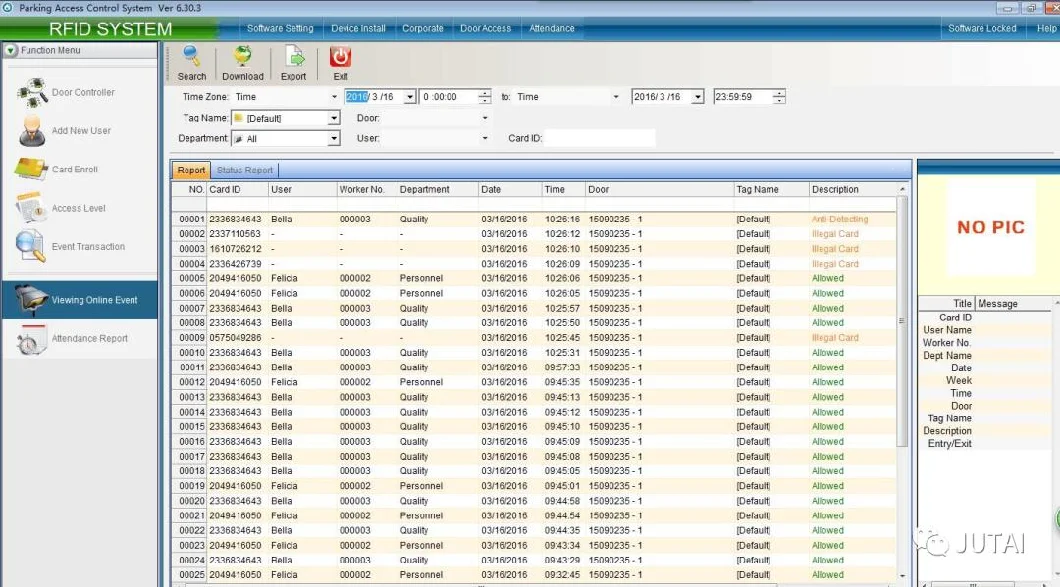This screenshot has width=1060, height=587.
Task: Sort by Tag Name column header
Action: coord(771,190)
